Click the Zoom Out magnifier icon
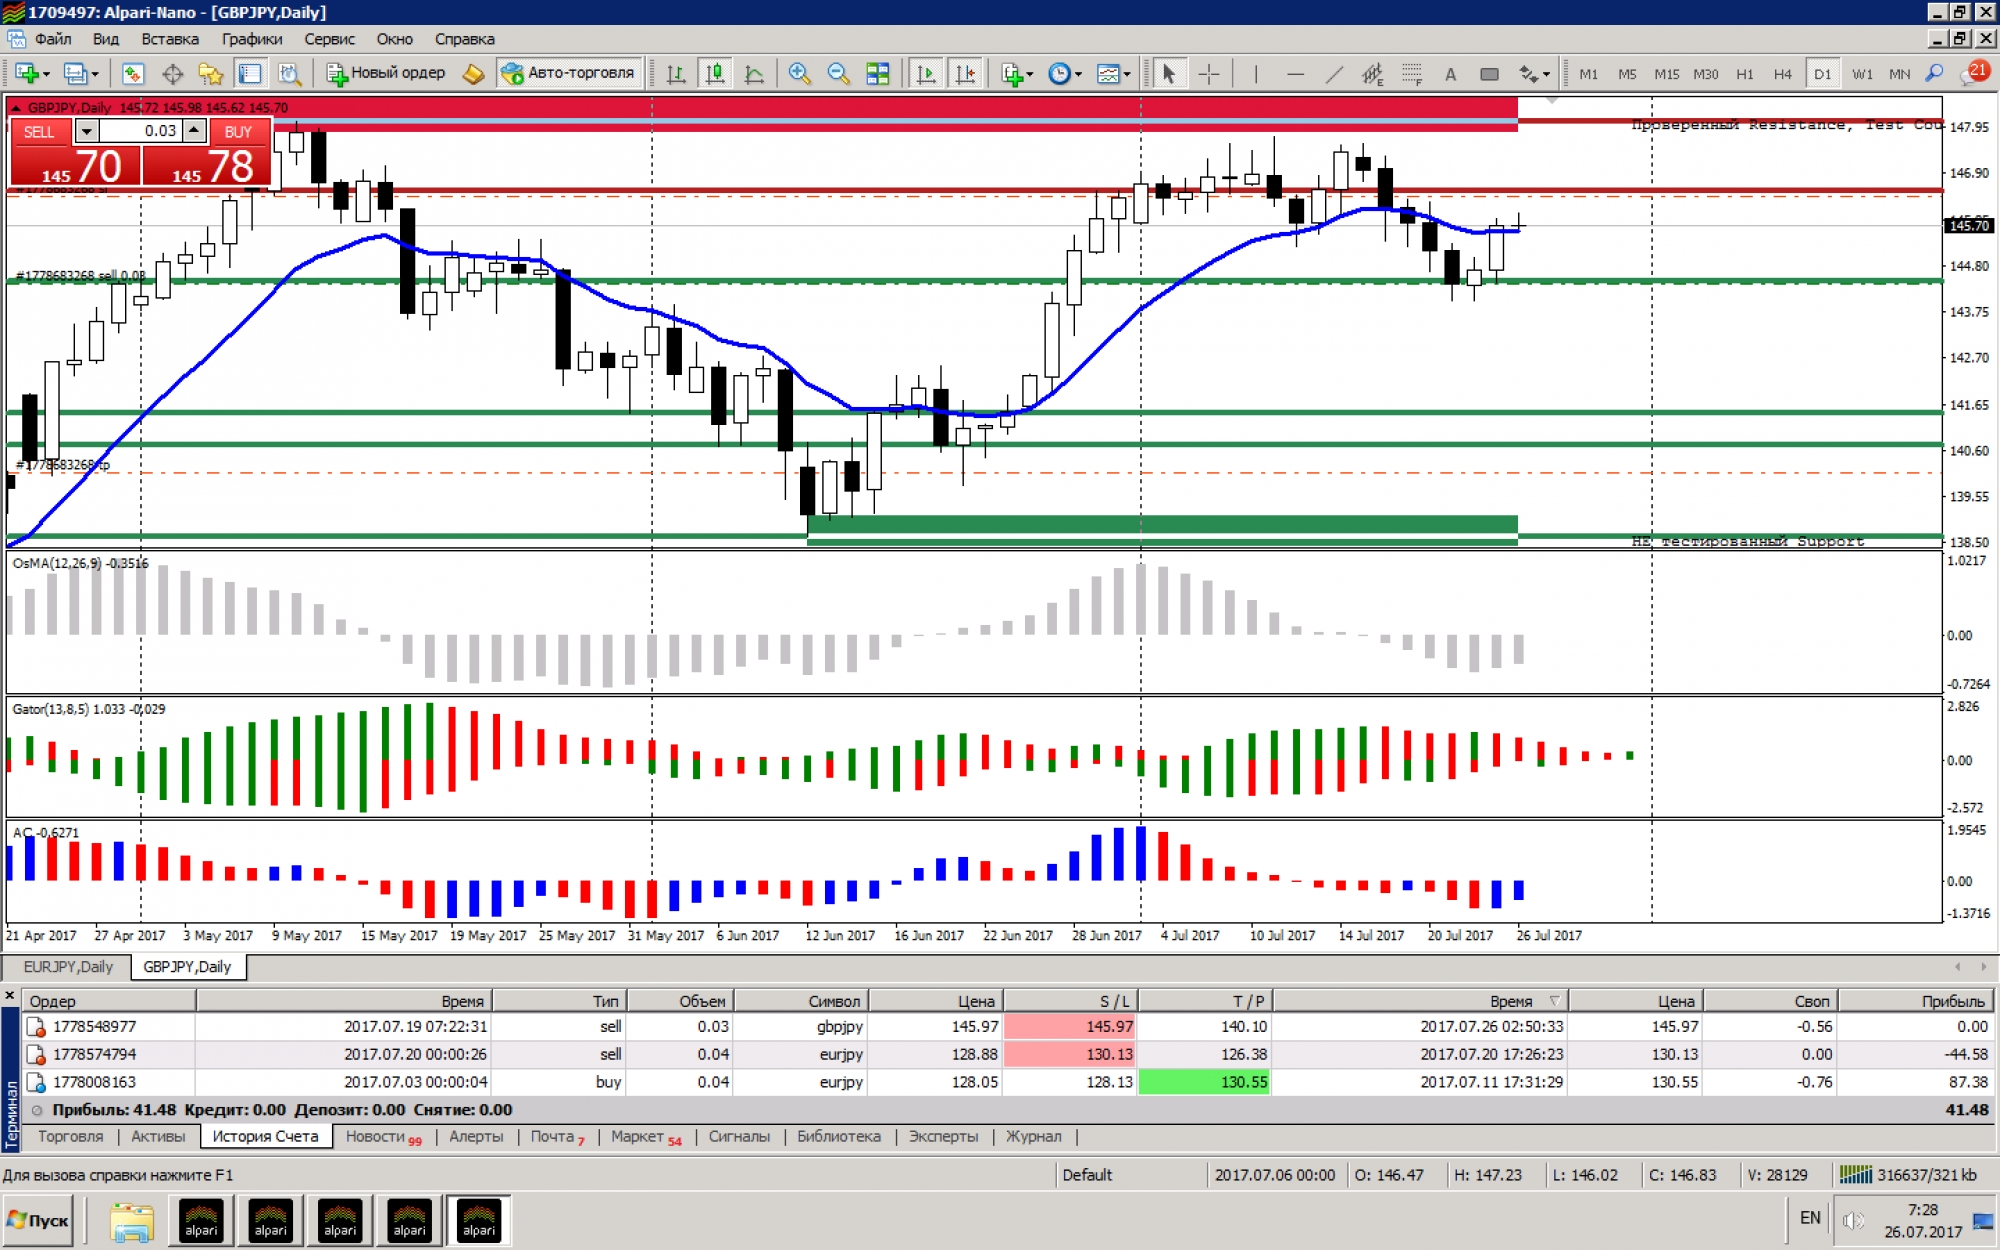 pos(838,73)
